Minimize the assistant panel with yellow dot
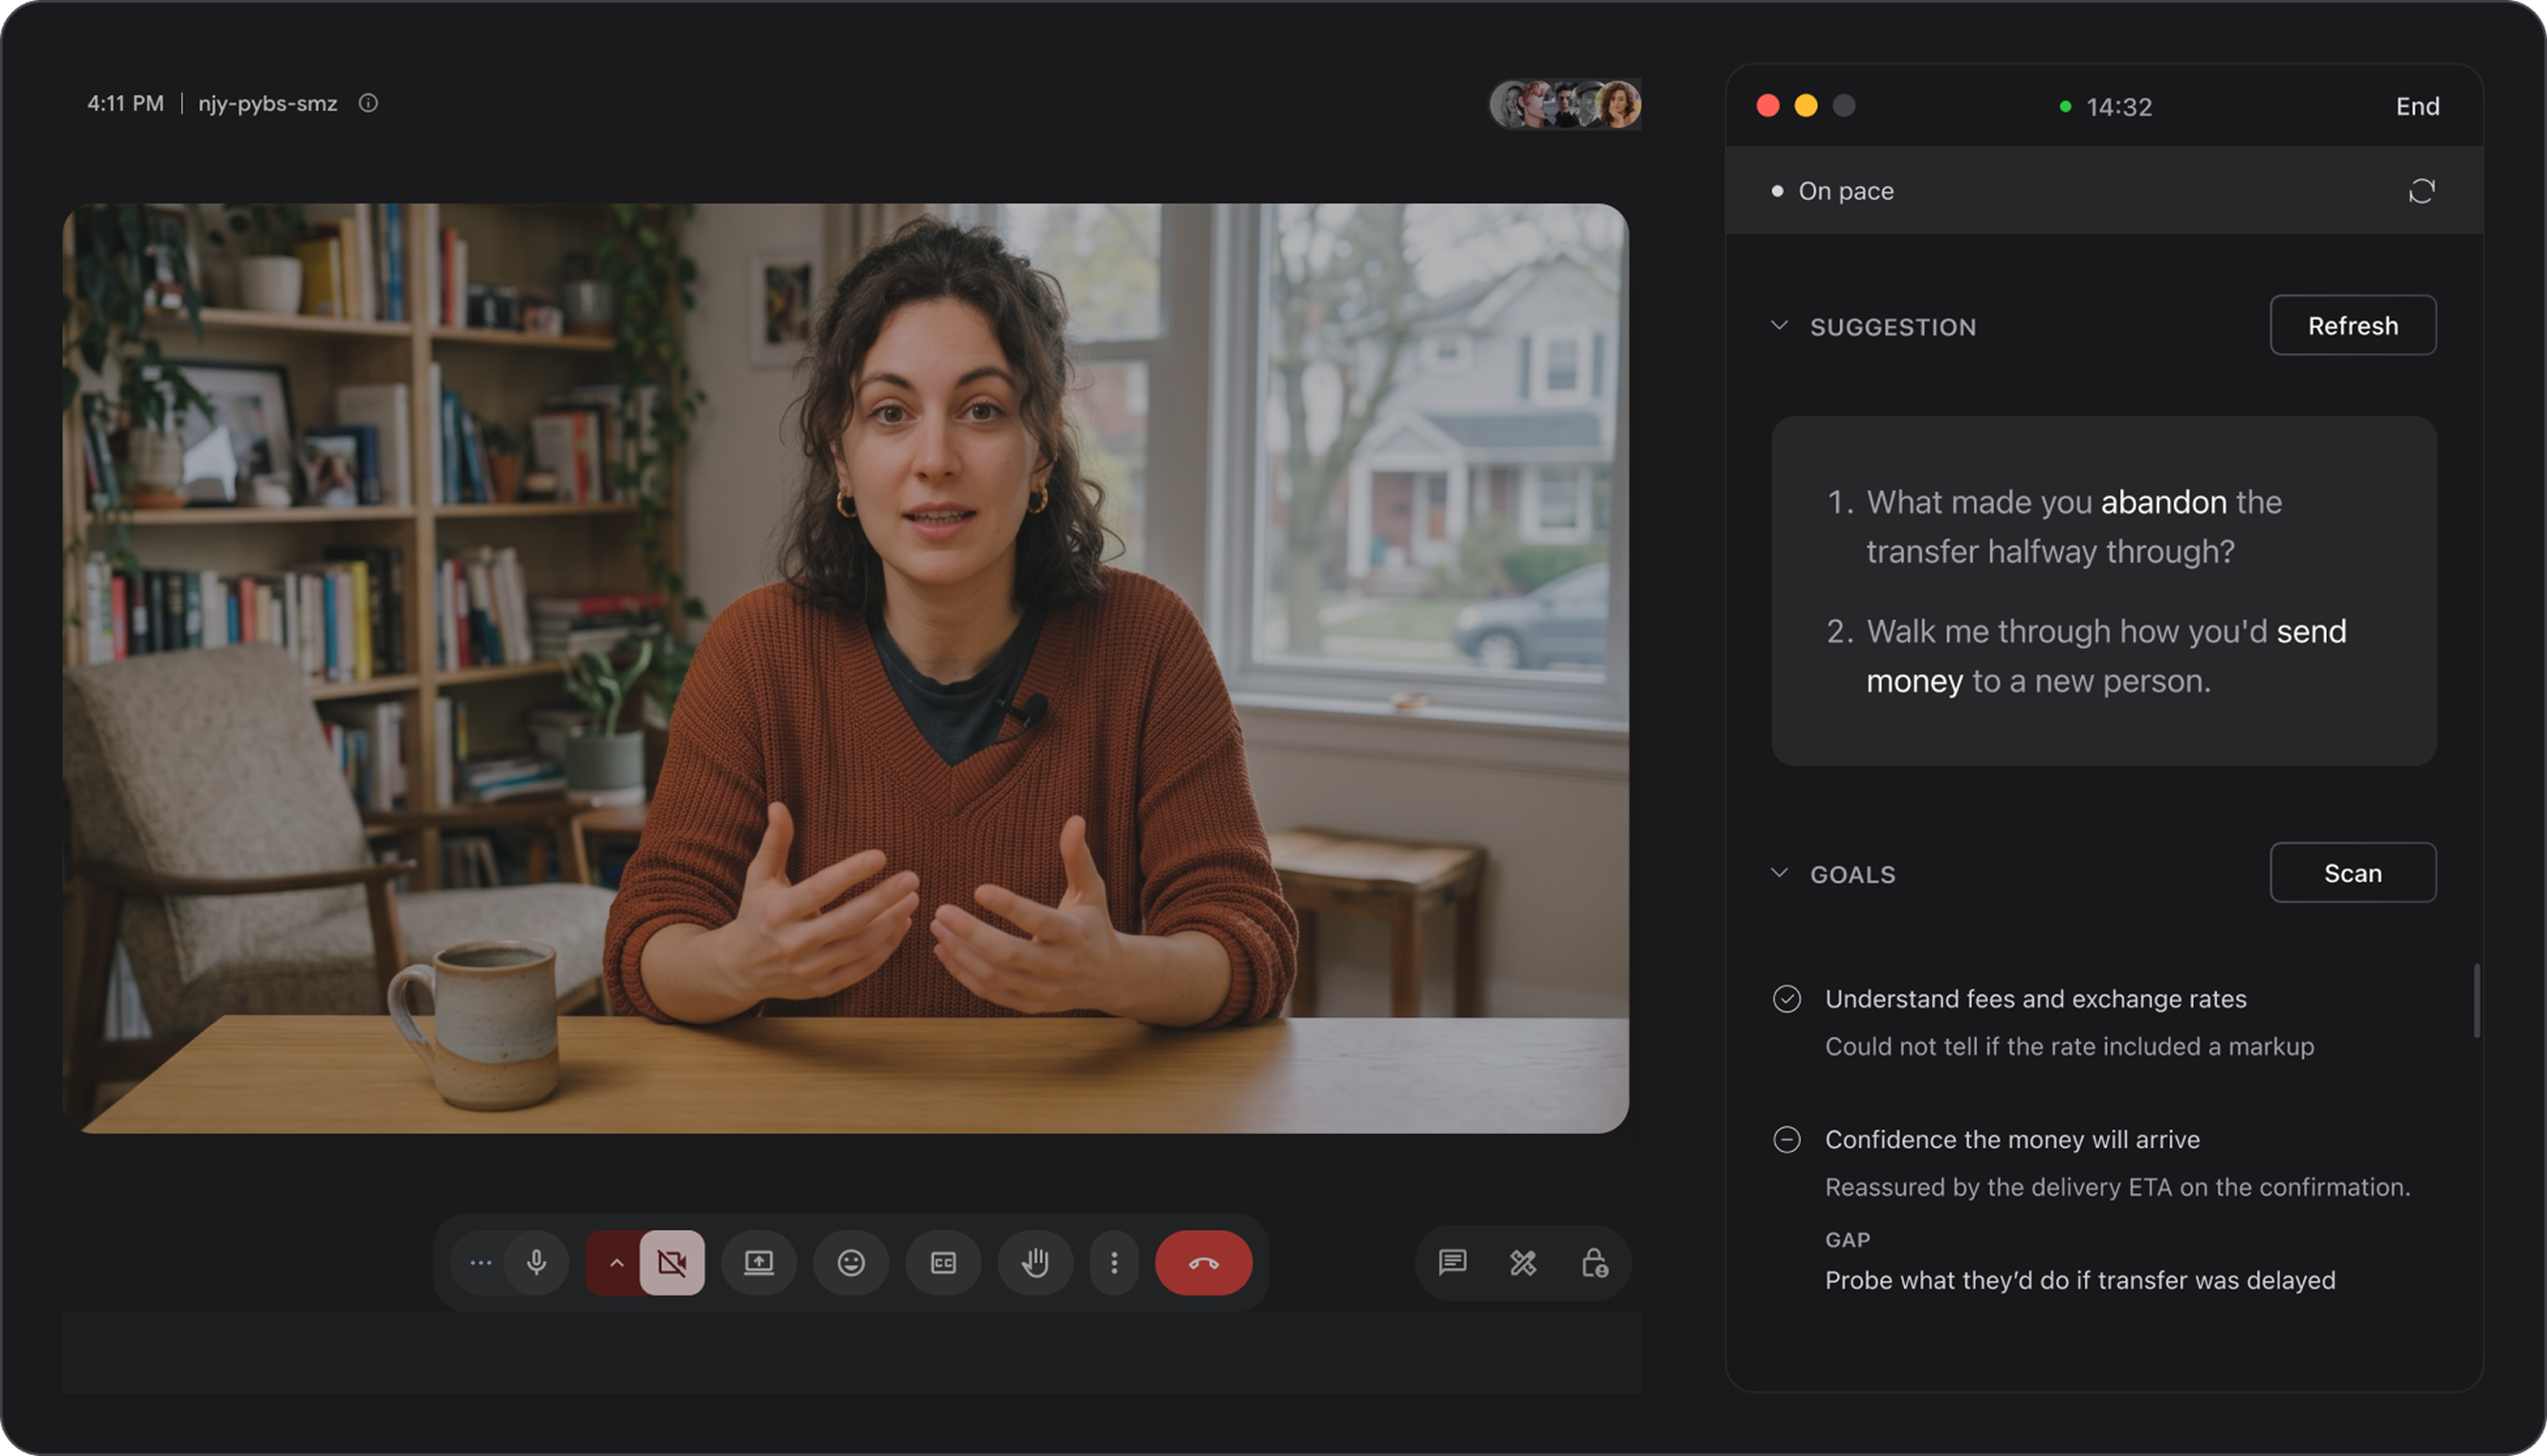 click(1806, 106)
